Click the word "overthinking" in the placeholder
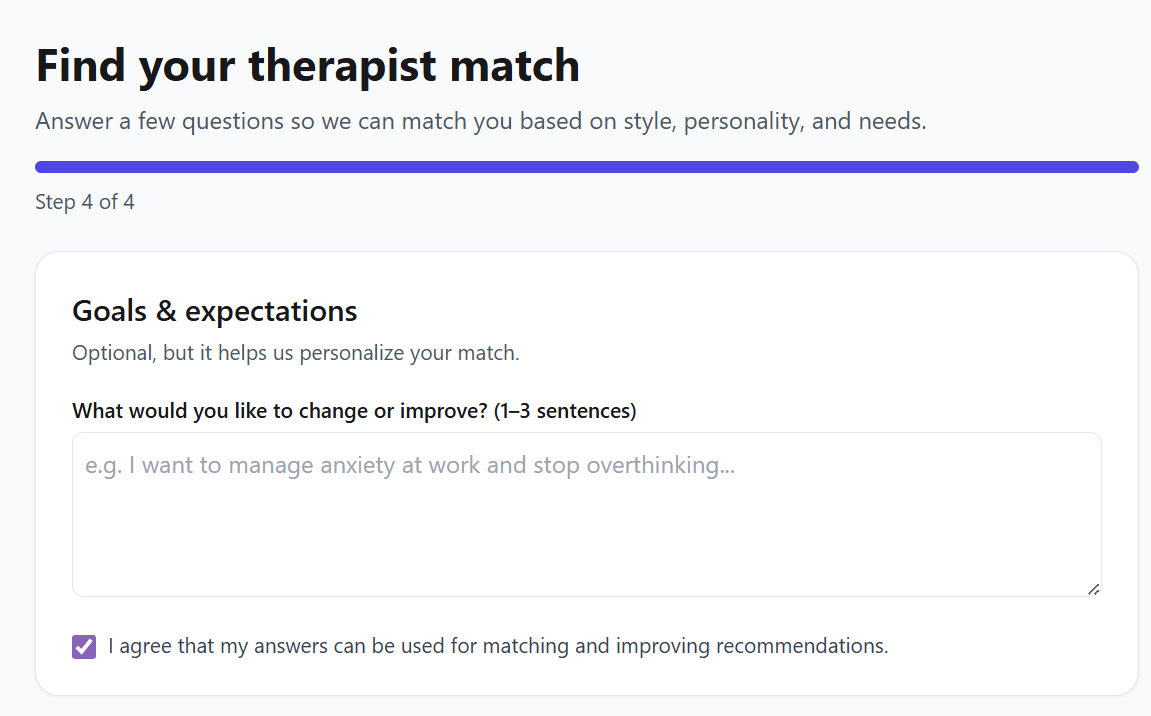The height and width of the screenshot is (716, 1151). [x=660, y=466]
